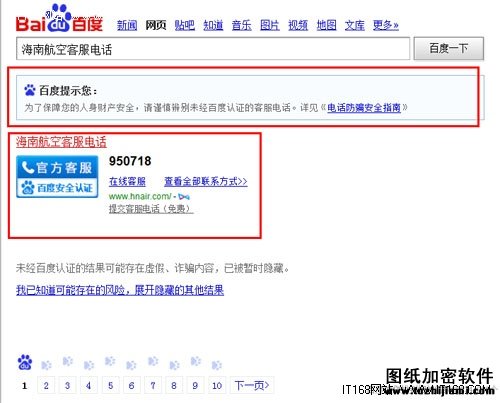Go to results page 5
The width and height of the screenshot is (500, 403).
110,386
